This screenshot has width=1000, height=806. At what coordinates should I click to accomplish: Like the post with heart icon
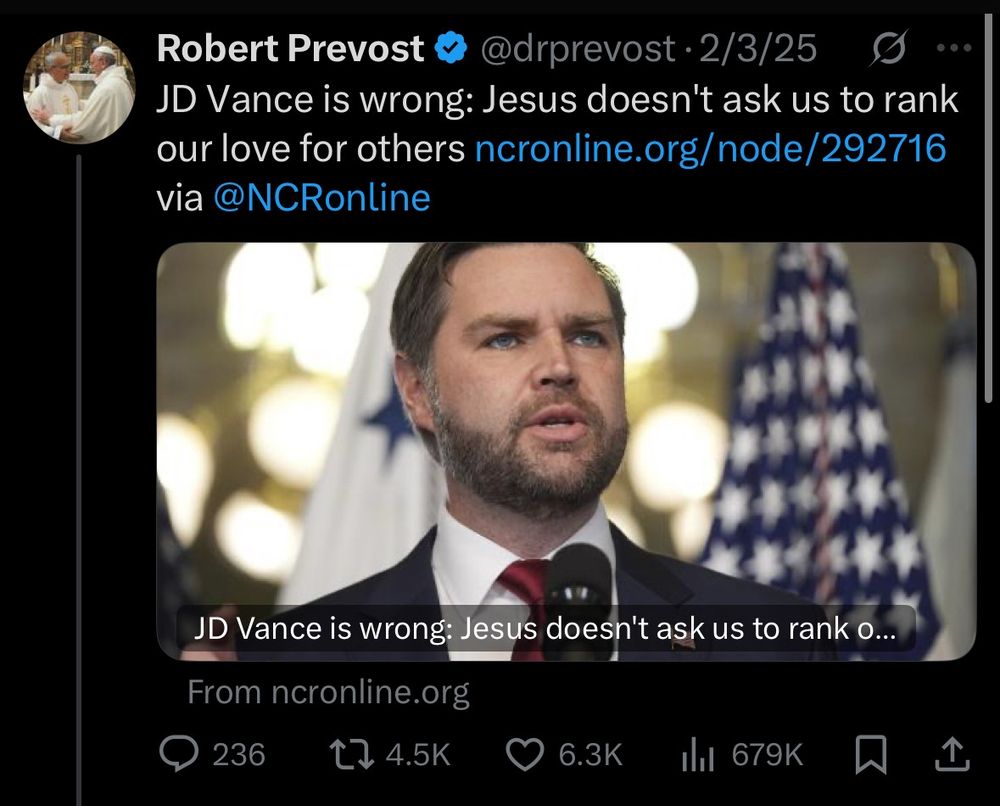pyautogui.click(x=525, y=754)
